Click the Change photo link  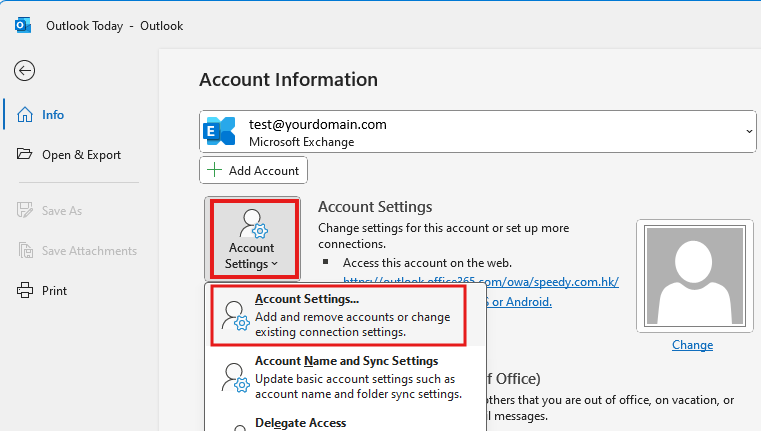pos(692,345)
